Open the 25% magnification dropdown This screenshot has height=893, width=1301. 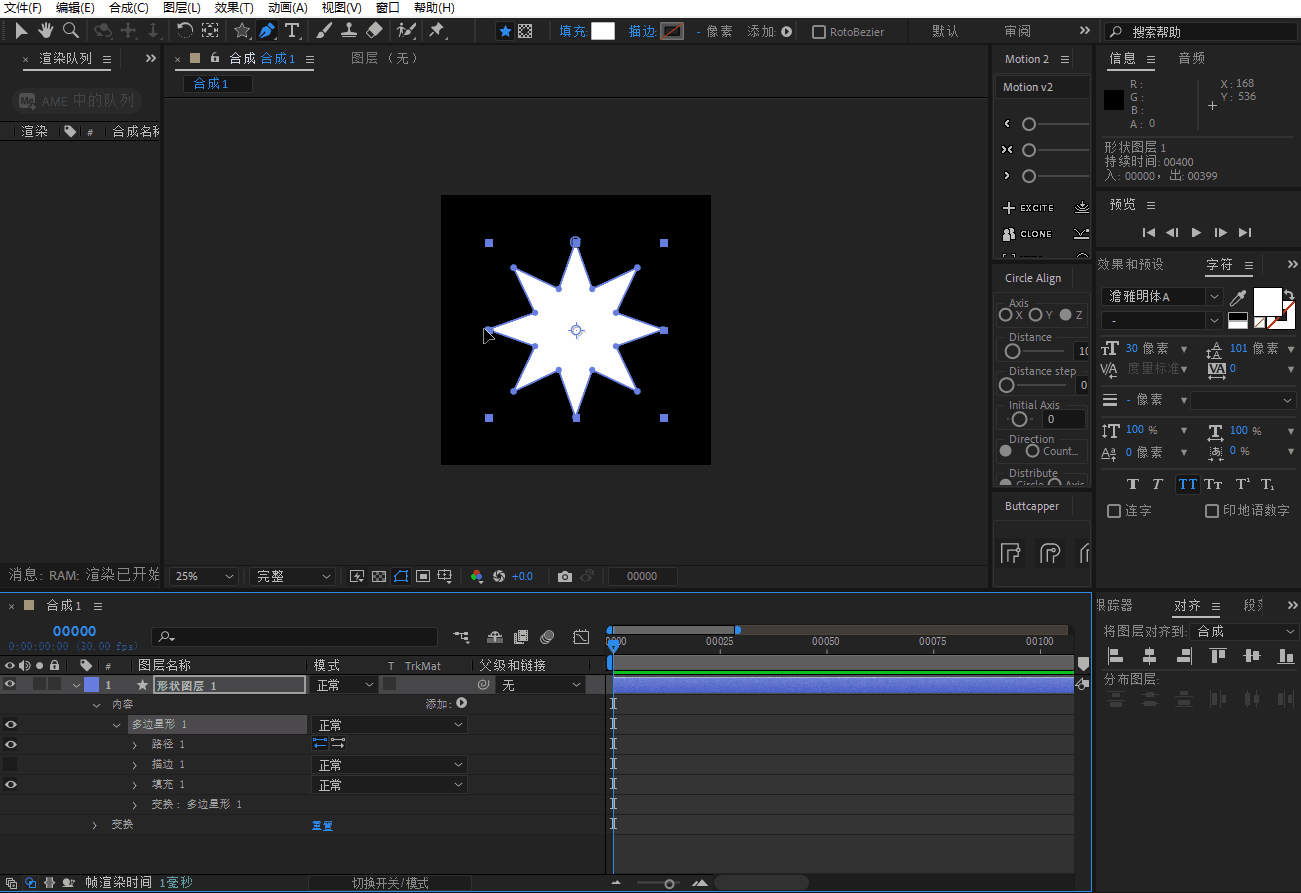click(x=205, y=577)
